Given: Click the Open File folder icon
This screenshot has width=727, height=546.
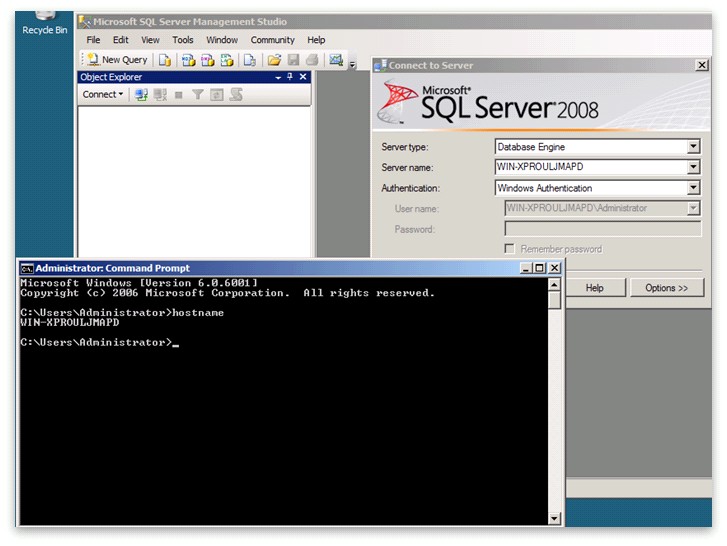Looking at the screenshot, I should (274, 60).
